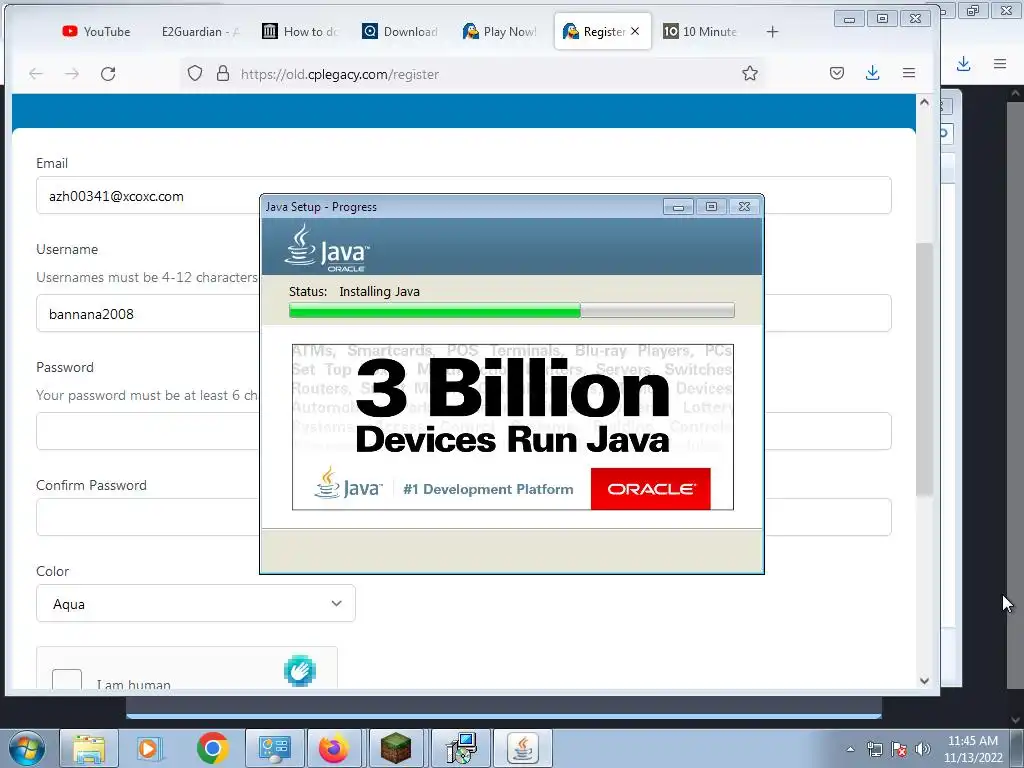The width and height of the screenshot is (1024, 768).
Task: Switch to the YouTube tab
Action: pyautogui.click(x=95, y=31)
